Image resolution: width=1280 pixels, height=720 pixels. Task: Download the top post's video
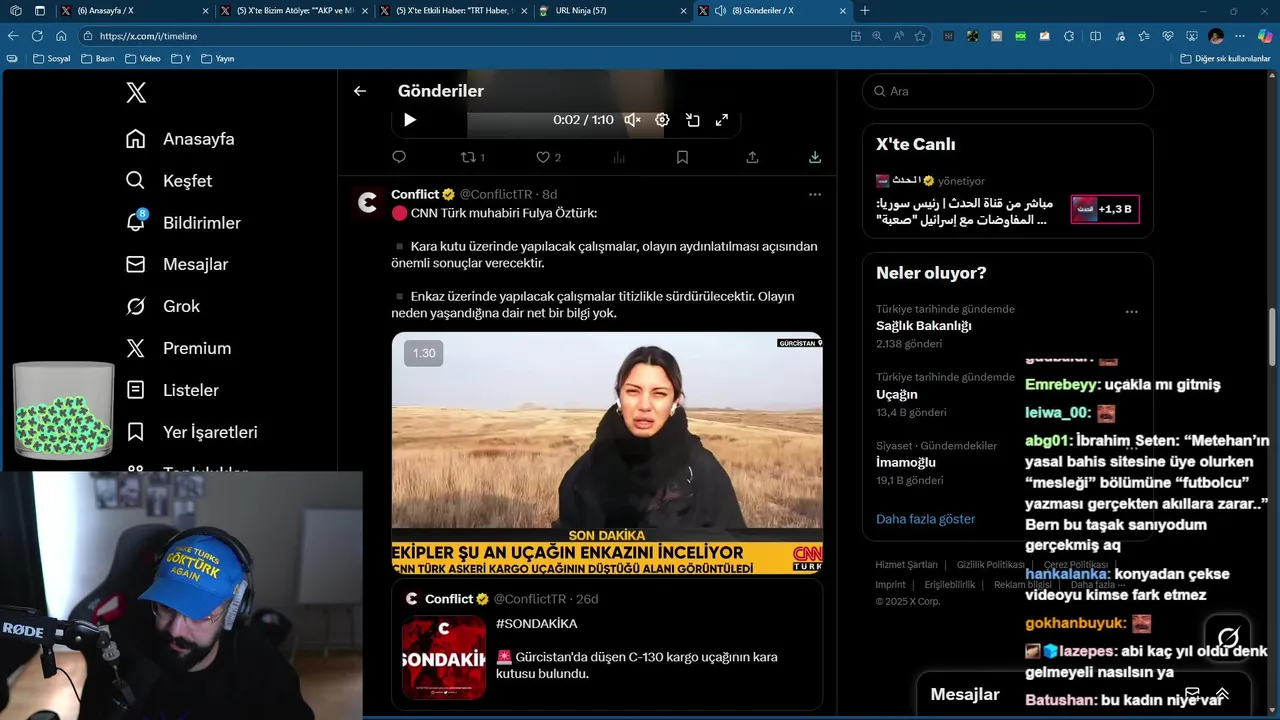(815, 157)
